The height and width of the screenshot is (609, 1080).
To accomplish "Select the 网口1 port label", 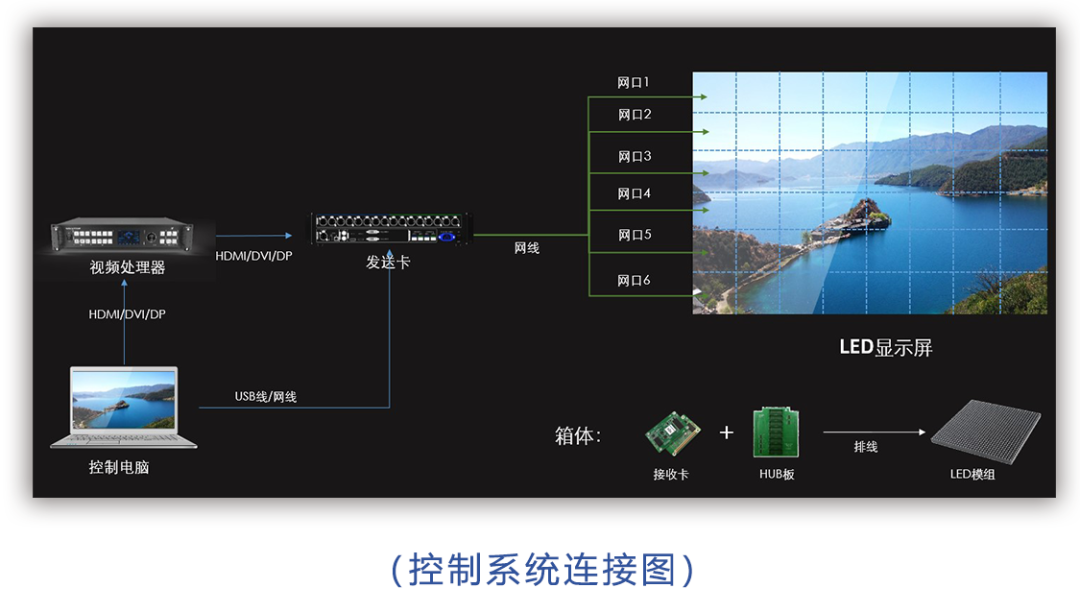I will click(x=634, y=82).
